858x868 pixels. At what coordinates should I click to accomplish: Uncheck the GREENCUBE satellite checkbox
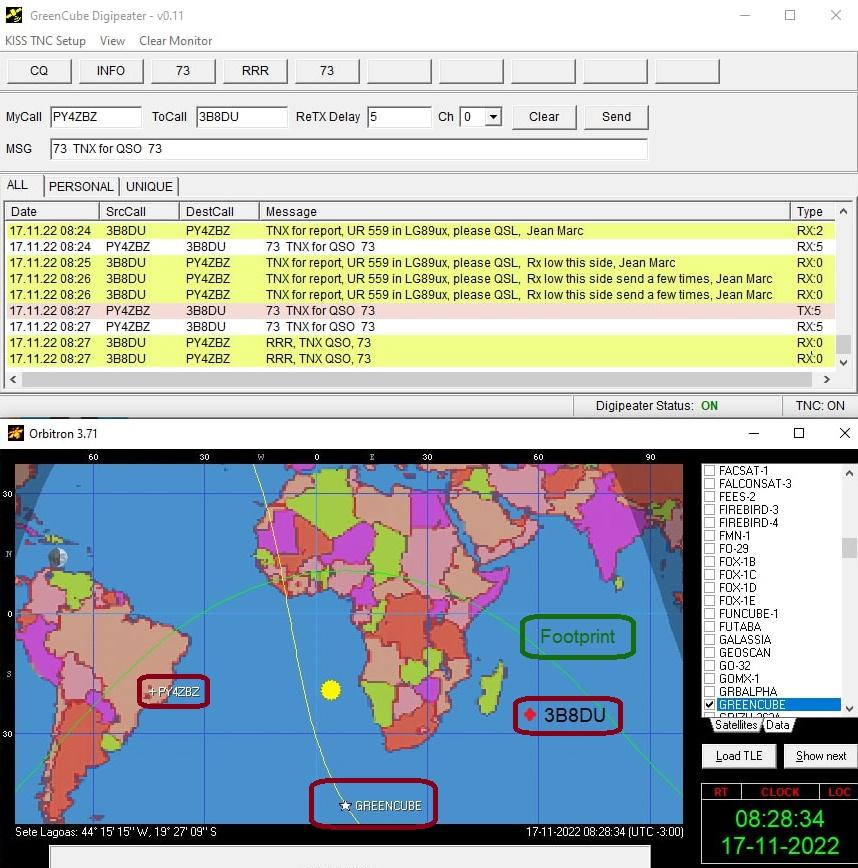click(710, 705)
